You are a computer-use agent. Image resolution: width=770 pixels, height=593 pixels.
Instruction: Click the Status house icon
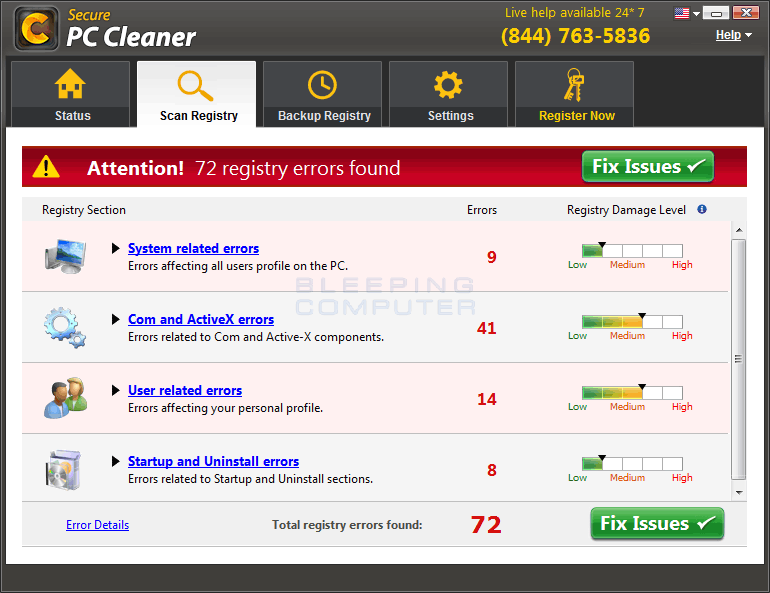point(70,85)
